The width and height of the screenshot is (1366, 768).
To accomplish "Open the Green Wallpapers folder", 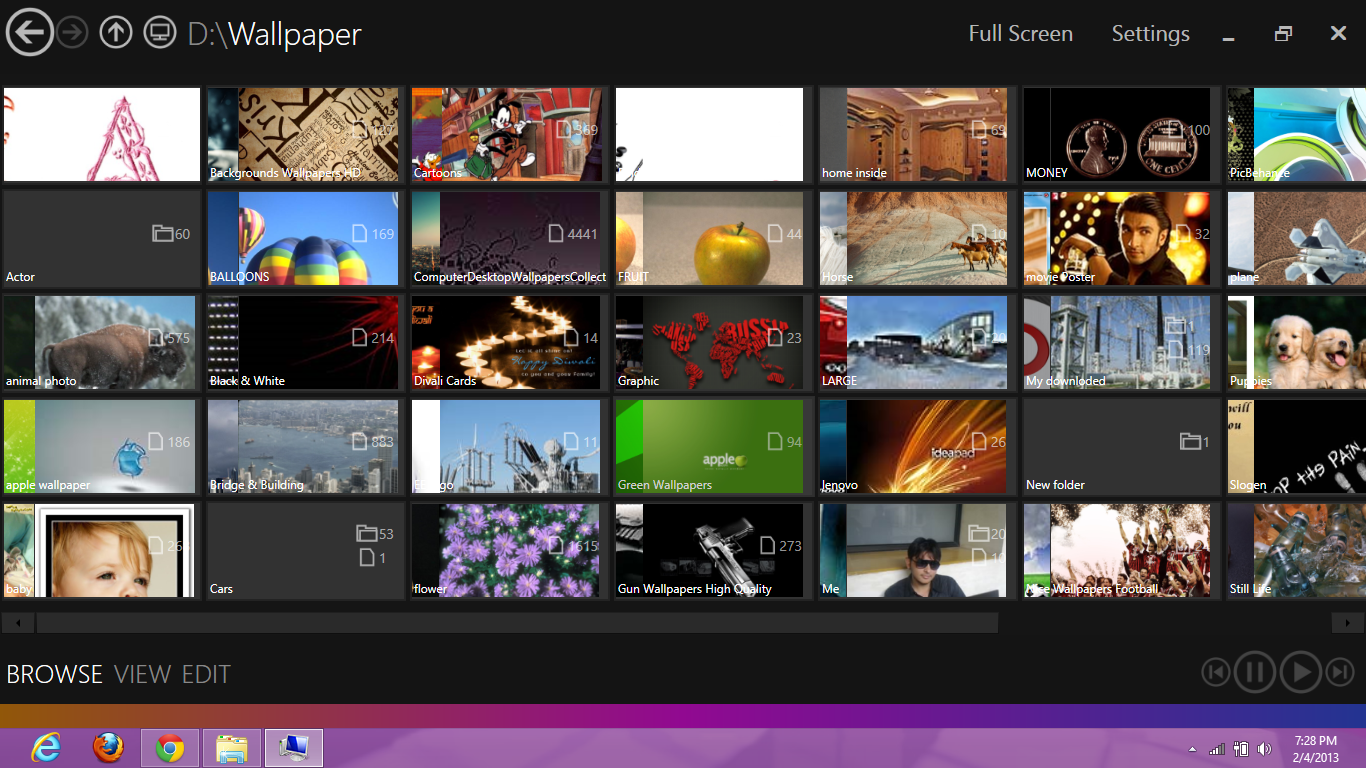I will pos(712,446).
